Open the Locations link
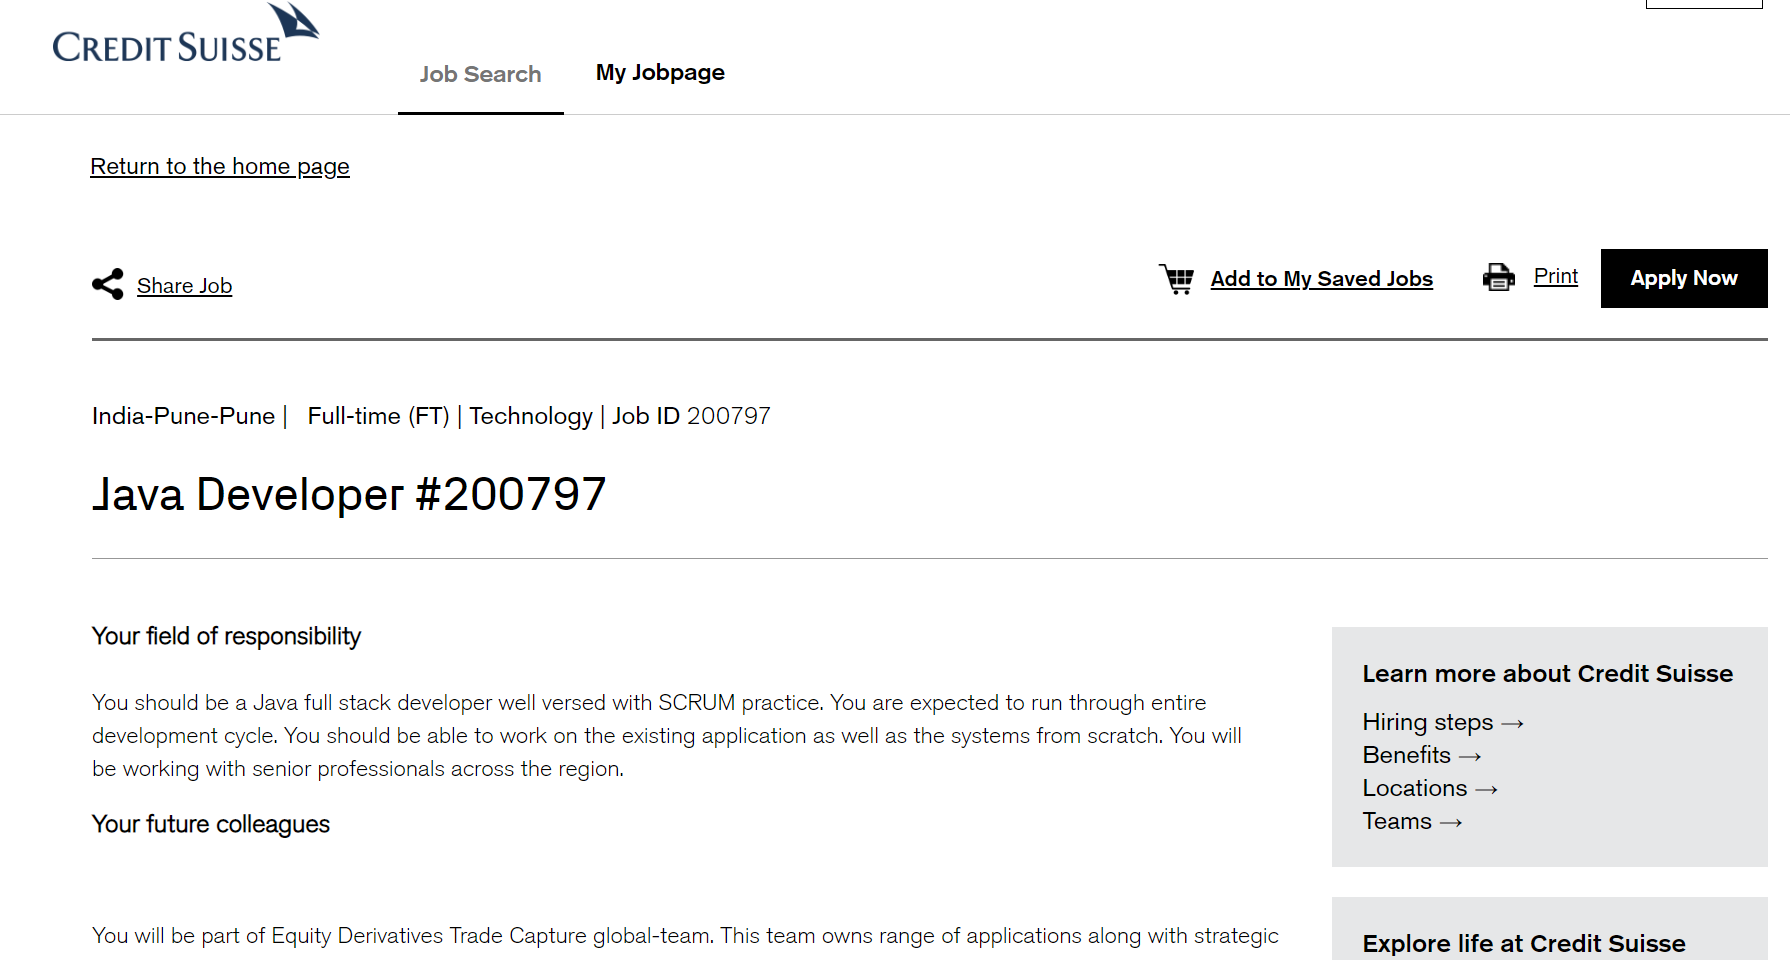1790x960 pixels. [1414, 788]
